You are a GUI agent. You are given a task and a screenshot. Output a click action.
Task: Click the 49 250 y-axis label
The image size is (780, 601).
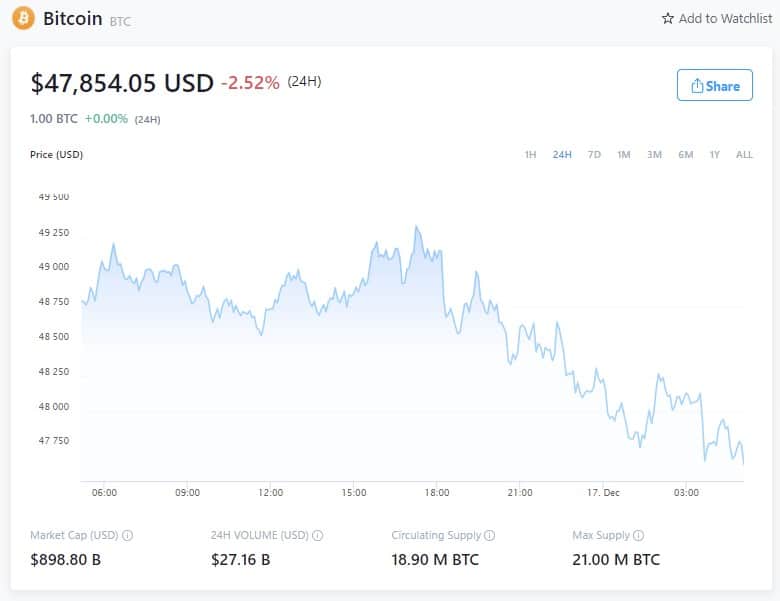click(54, 232)
